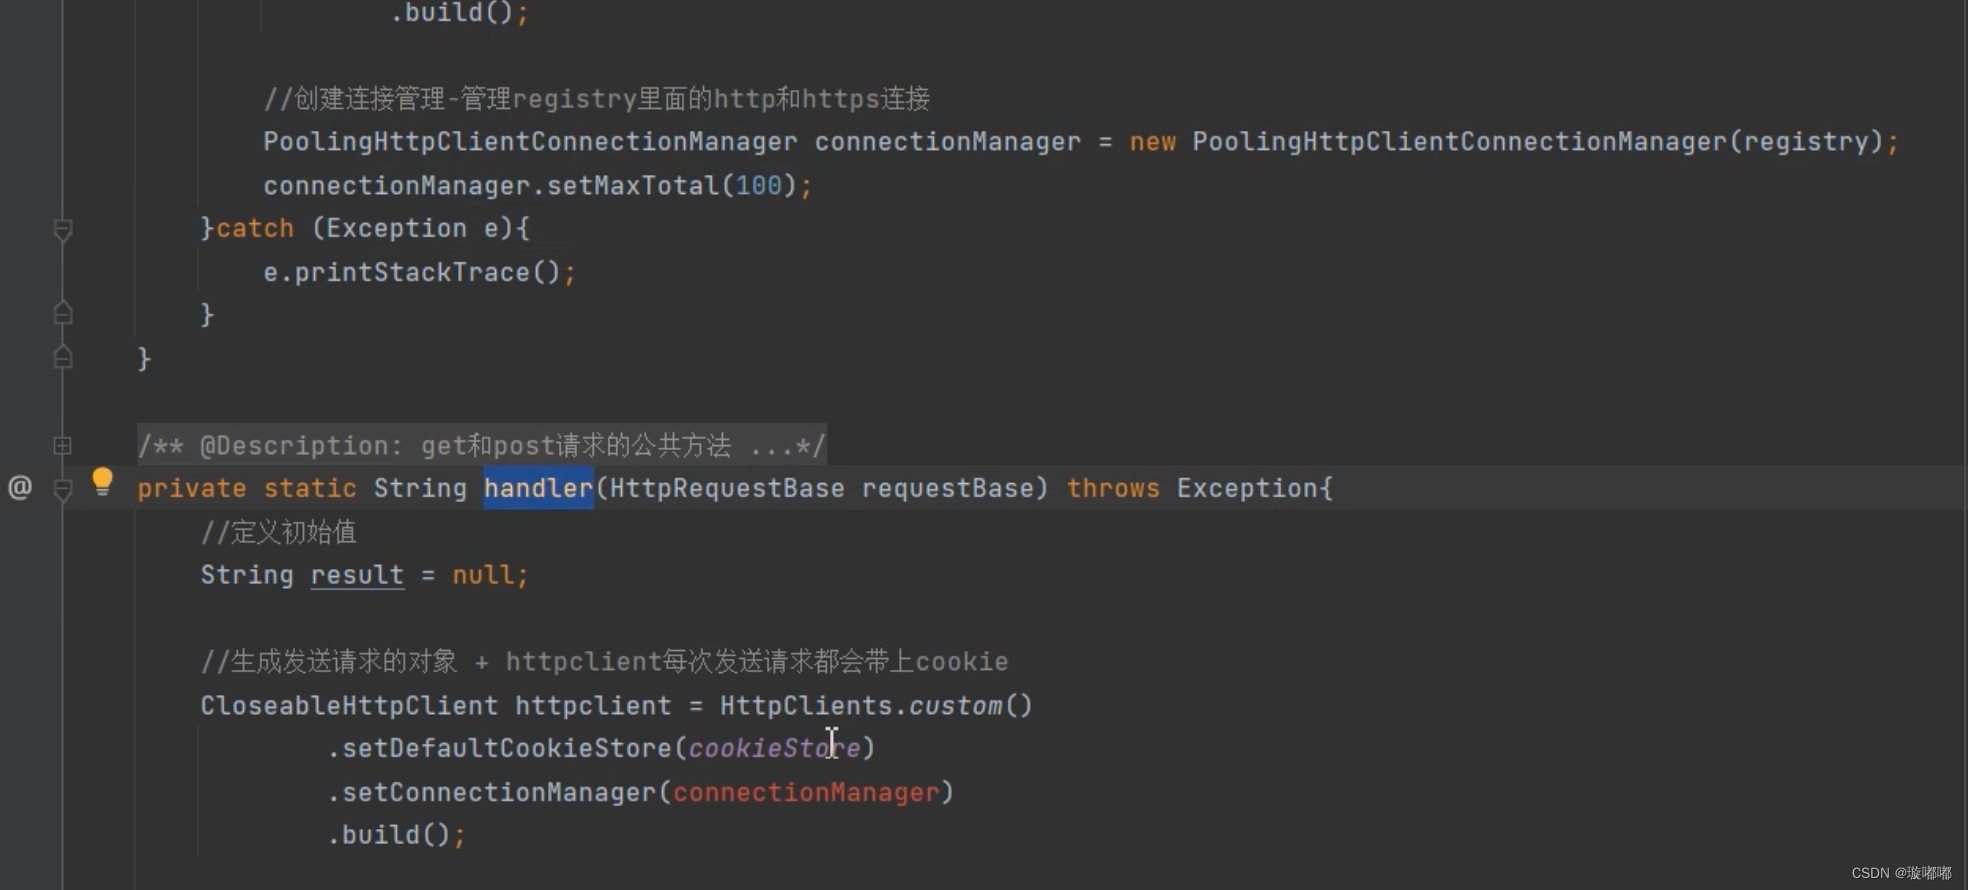Viewport: 1968px width, 890px height.
Task: Click HttpRequestBase parameter type
Action: pyautogui.click(x=727, y=488)
